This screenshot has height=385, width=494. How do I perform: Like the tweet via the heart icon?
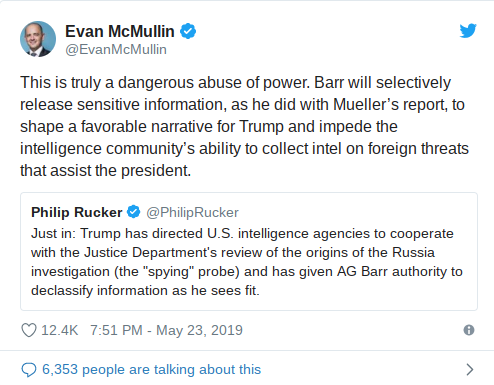coord(29,330)
